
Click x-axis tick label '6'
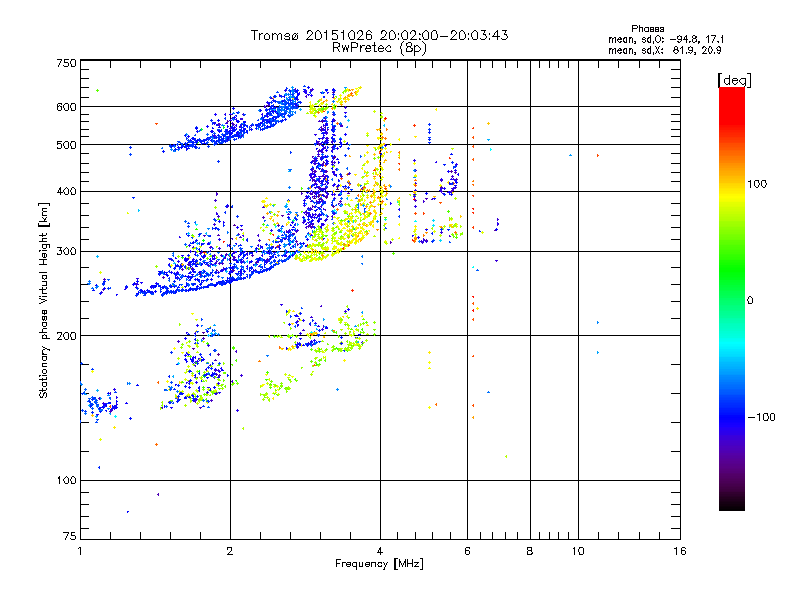point(467,551)
